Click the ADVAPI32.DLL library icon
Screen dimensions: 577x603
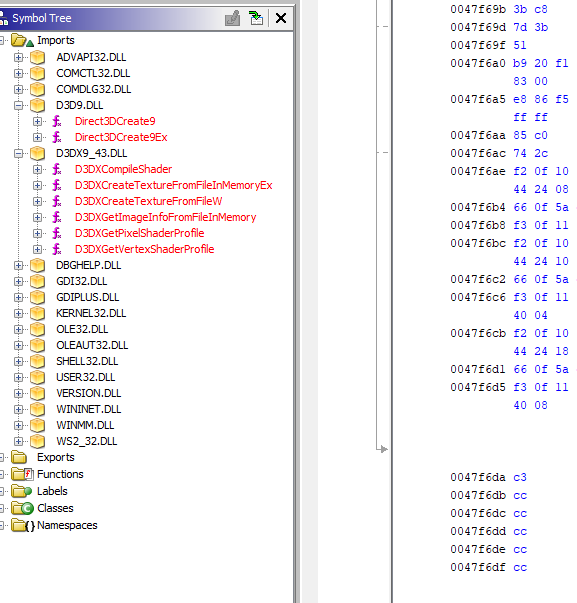37,57
